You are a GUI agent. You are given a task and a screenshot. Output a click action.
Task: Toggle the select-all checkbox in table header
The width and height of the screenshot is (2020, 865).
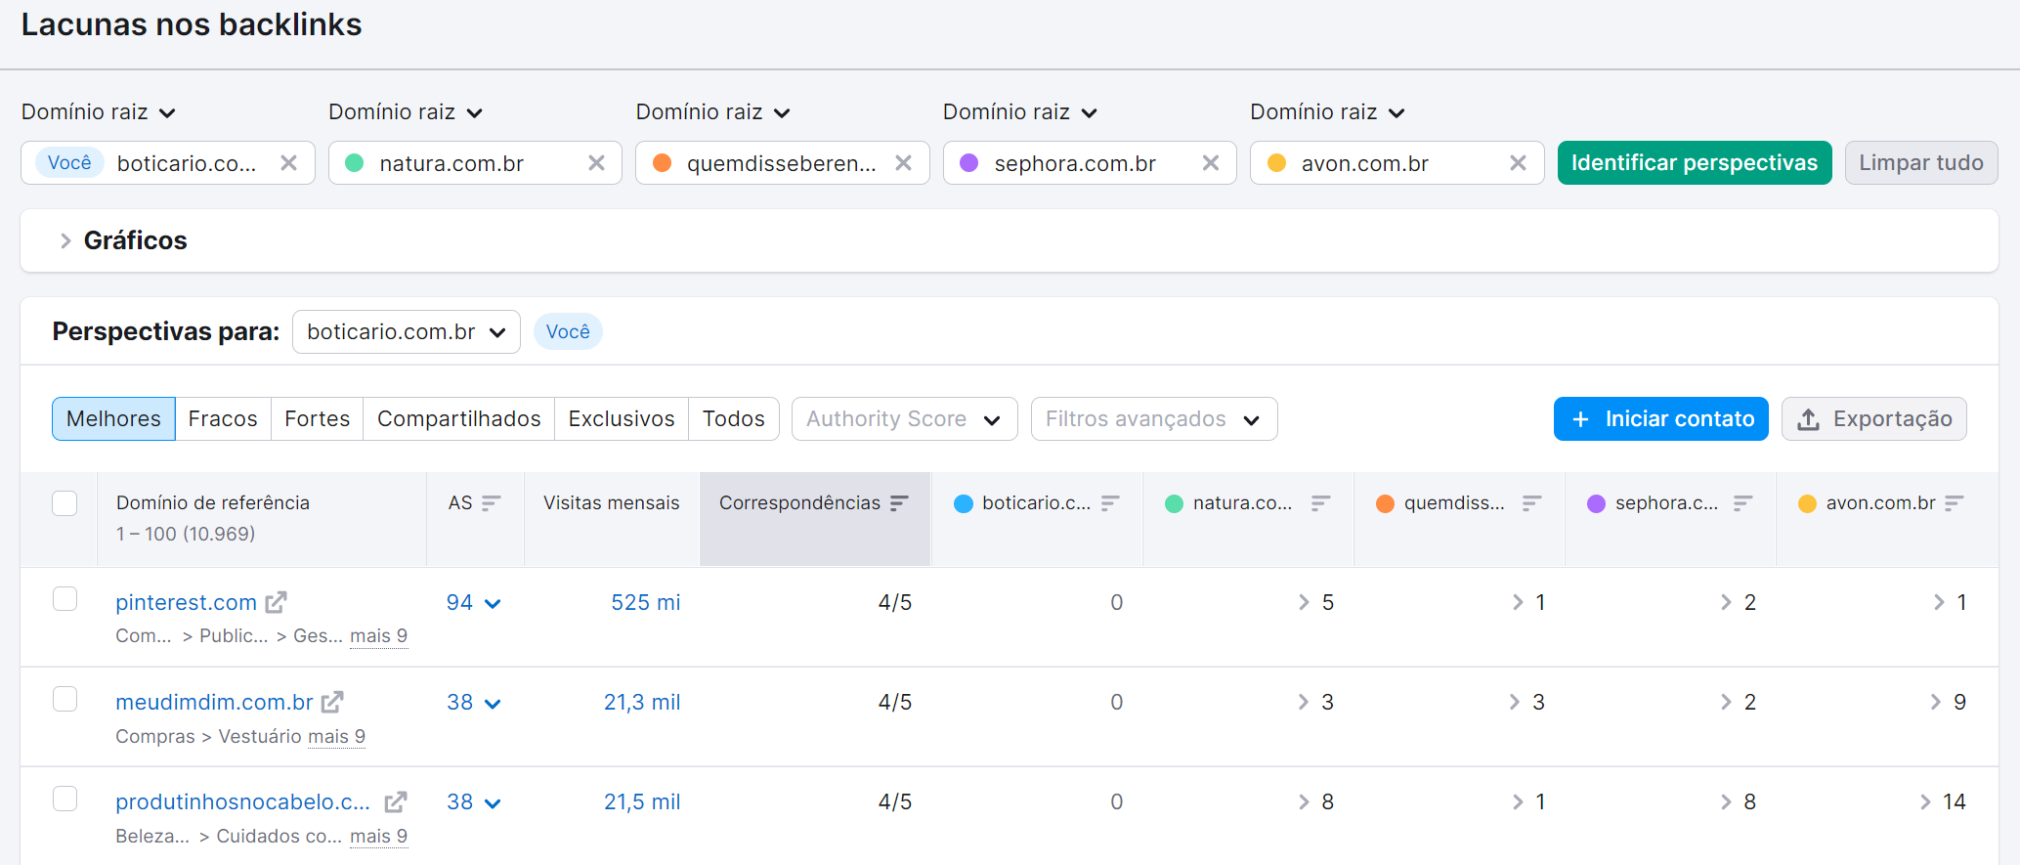coord(65,503)
